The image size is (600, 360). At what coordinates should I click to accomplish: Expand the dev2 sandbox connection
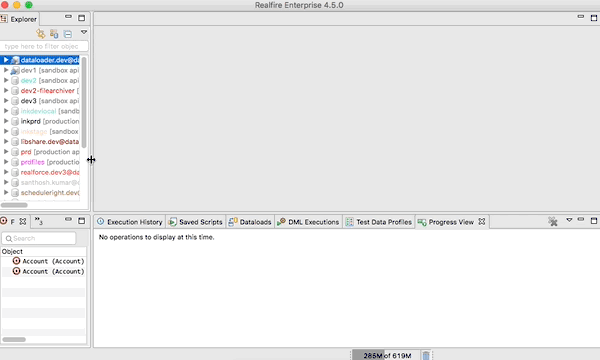(6, 80)
